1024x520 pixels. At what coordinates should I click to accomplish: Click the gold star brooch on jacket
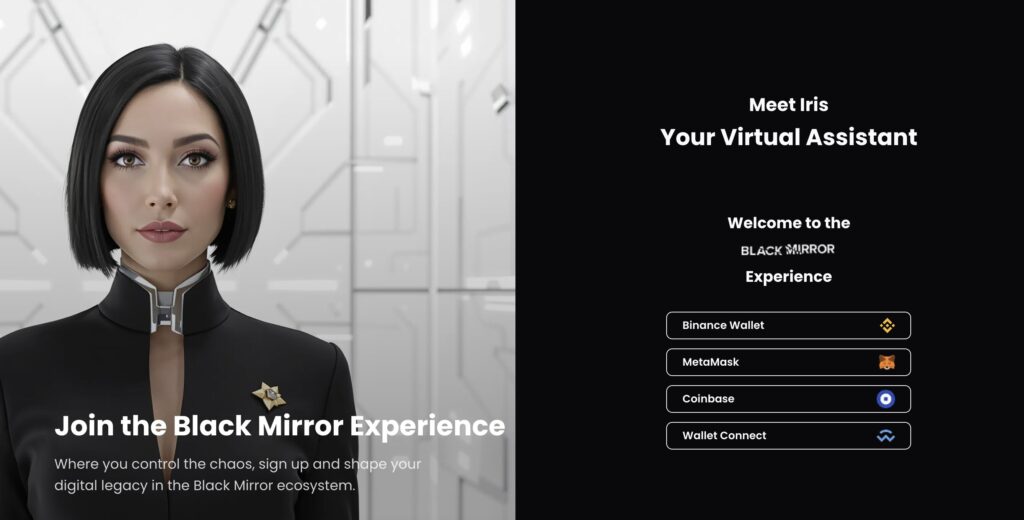[269, 395]
